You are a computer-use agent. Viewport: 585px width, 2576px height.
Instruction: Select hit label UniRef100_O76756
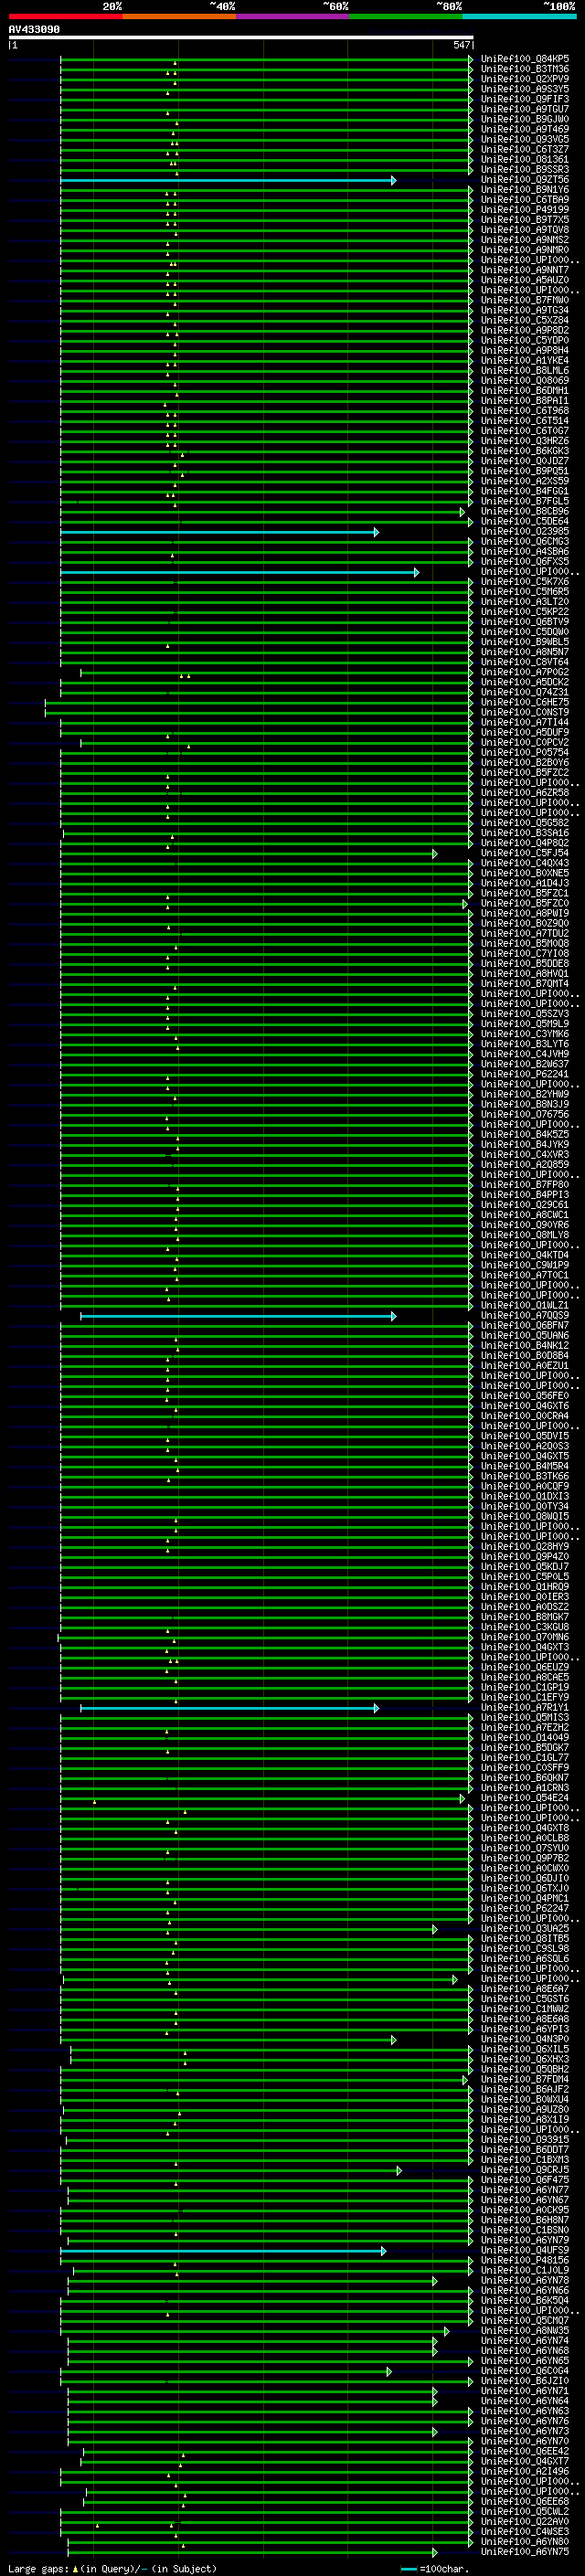click(525, 1115)
